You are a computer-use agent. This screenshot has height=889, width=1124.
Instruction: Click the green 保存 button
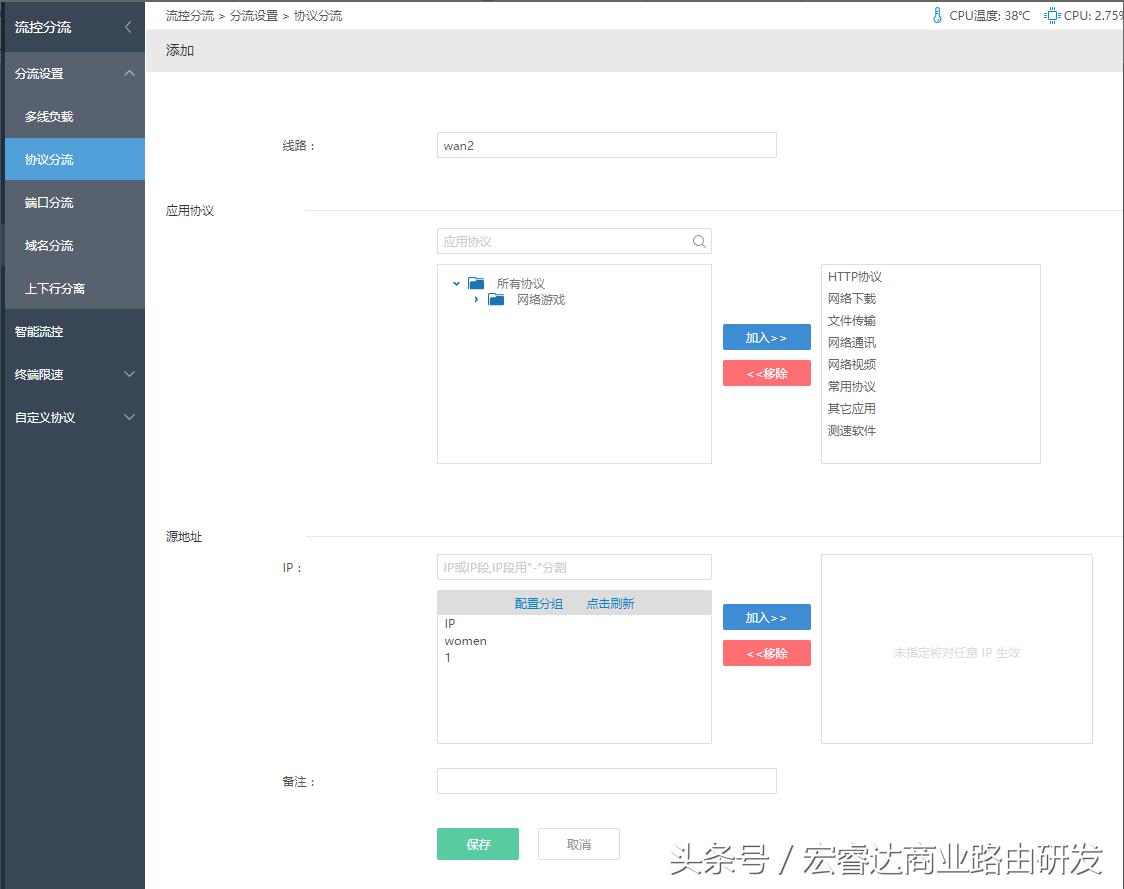pos(478,844)
